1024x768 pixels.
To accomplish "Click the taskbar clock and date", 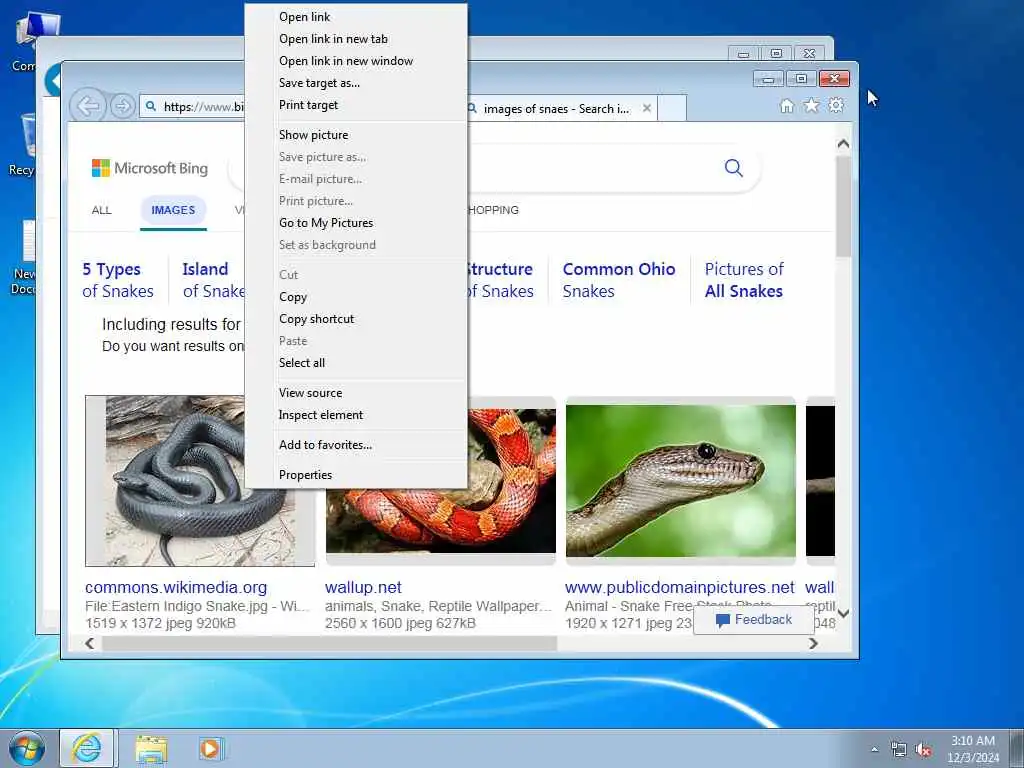I will coord(973,749).
